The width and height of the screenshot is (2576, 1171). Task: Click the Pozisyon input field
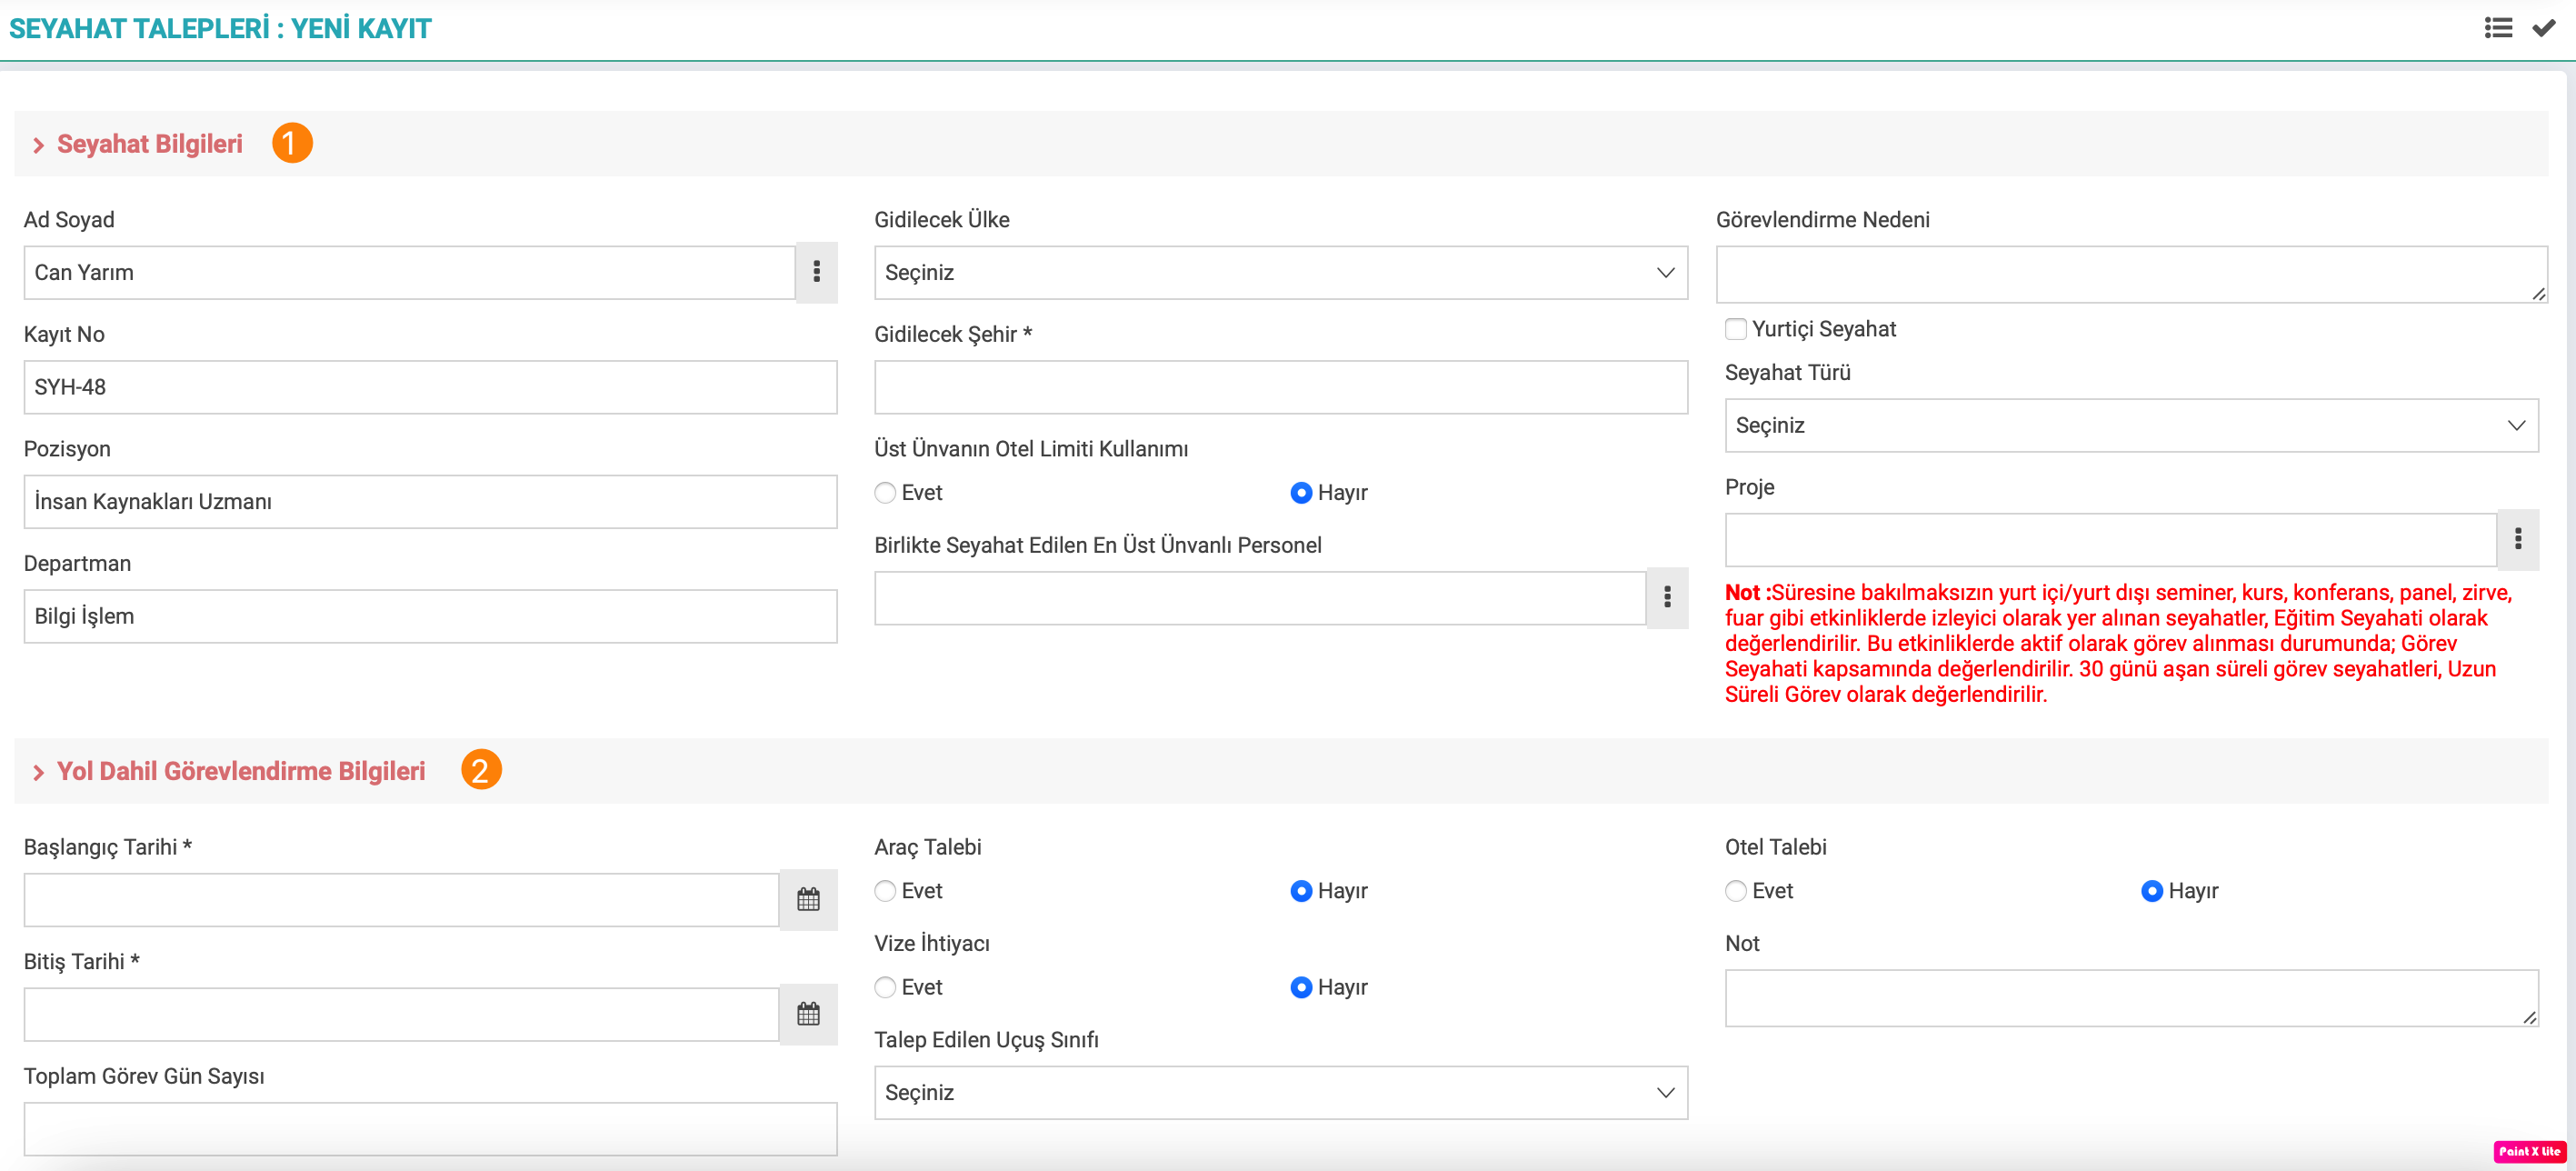[430, 502]
